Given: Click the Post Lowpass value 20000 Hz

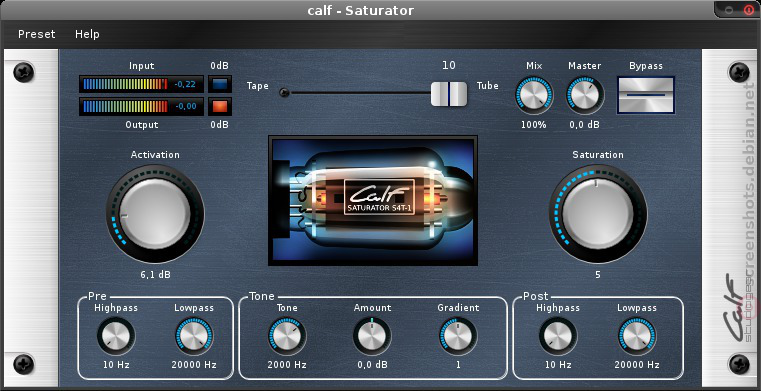Looking at the screenshot, I should pyautogui.click(x=637, y=364).
